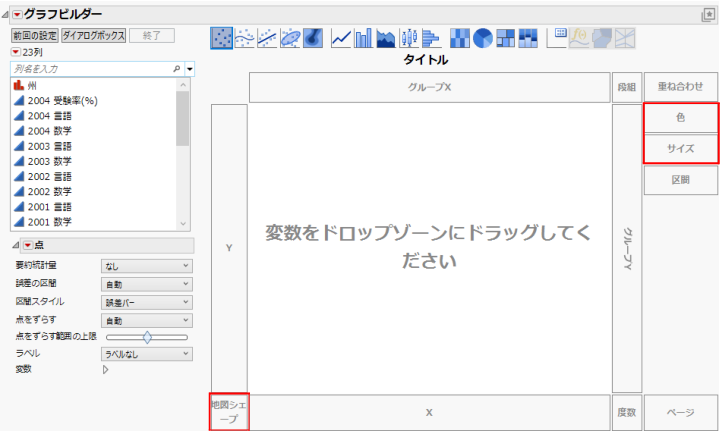Click scroll-down arrow of column list
The height and width of the screenshot is (431, 722).
(x=183, y=224)
